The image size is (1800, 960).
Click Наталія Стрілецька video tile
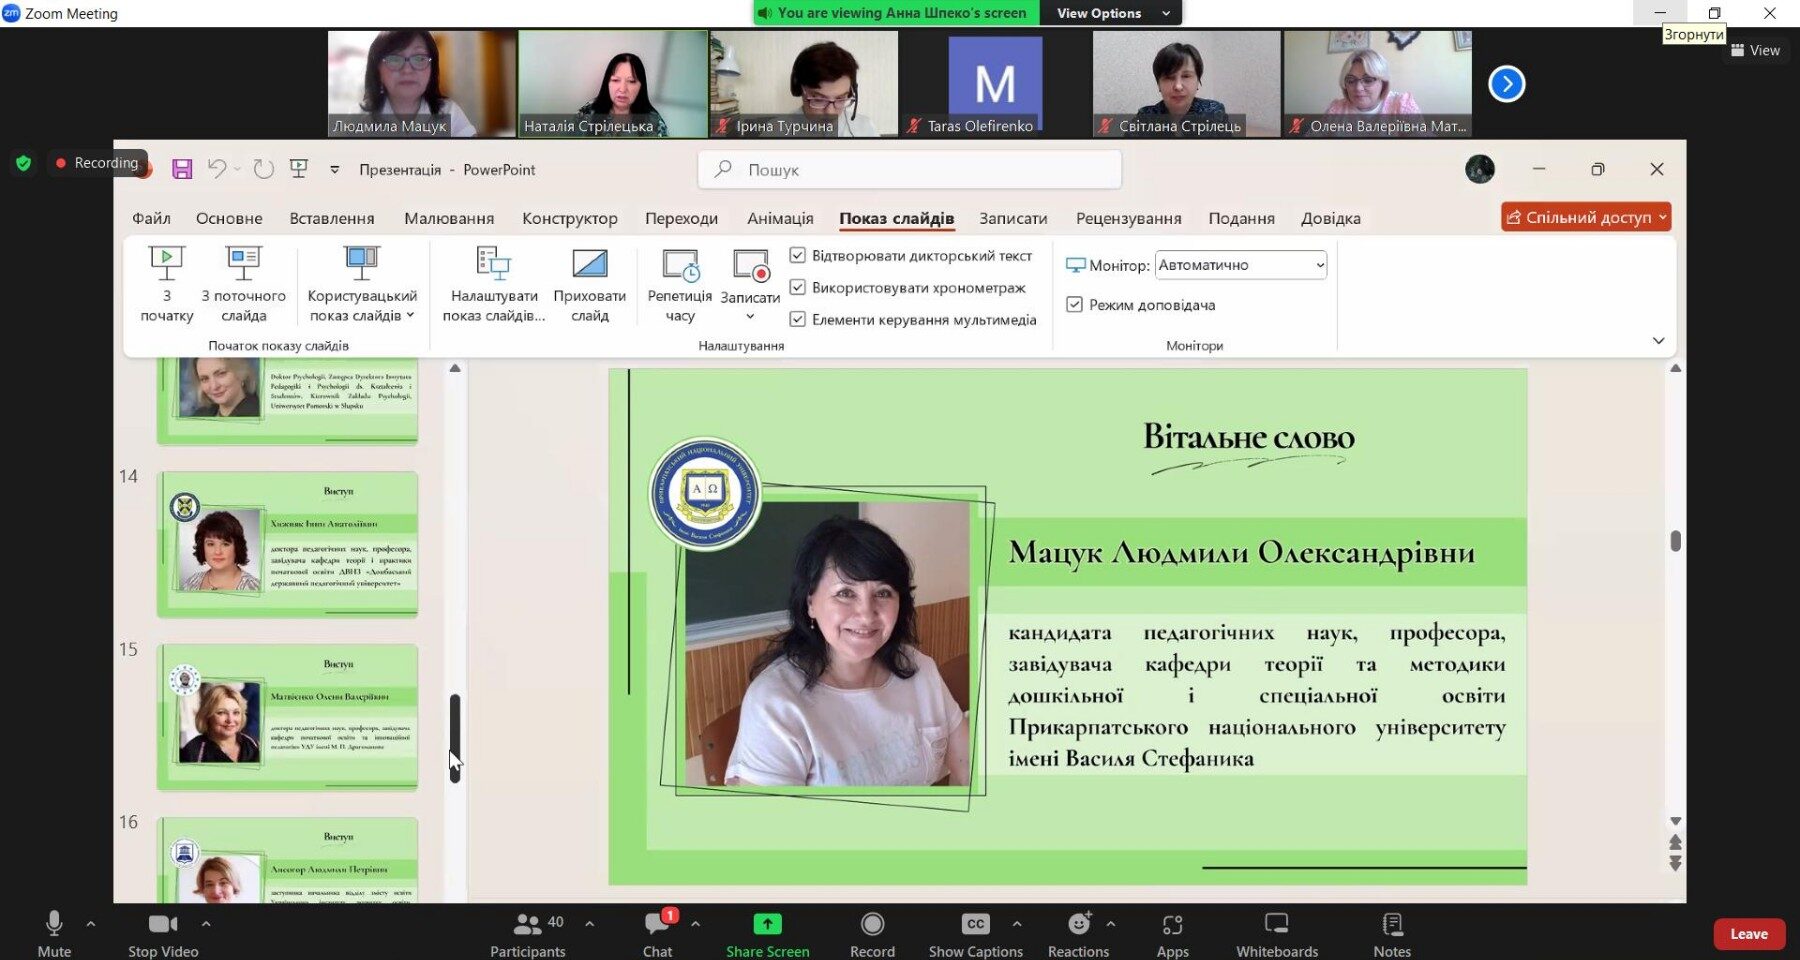pyautogui.click(x=613, y=84)
